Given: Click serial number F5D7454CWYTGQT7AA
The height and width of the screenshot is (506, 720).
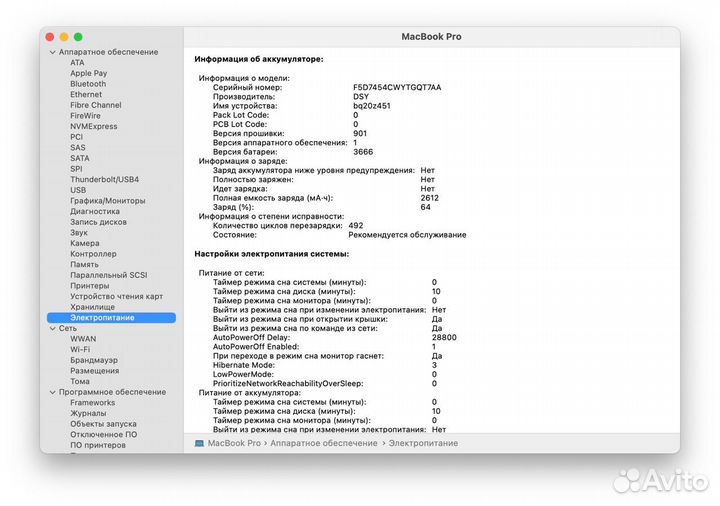Looking at the screenshot, I should pyautogui.click(x=397, y=87).
